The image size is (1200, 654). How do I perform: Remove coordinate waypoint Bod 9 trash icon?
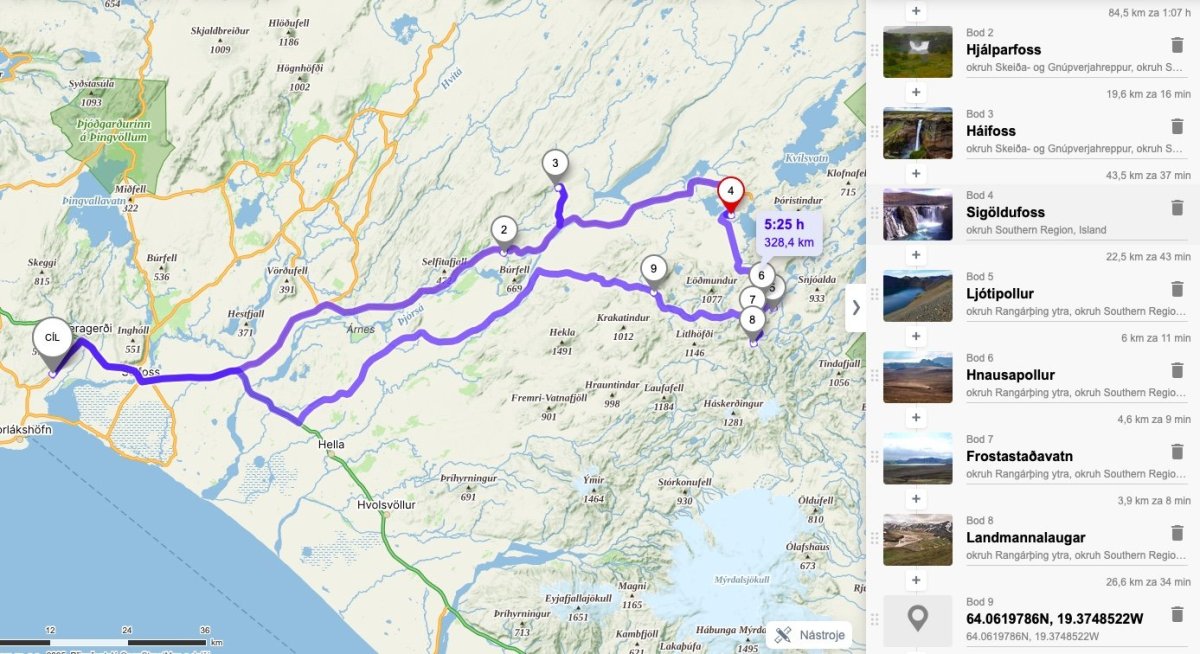point(1176,614)
